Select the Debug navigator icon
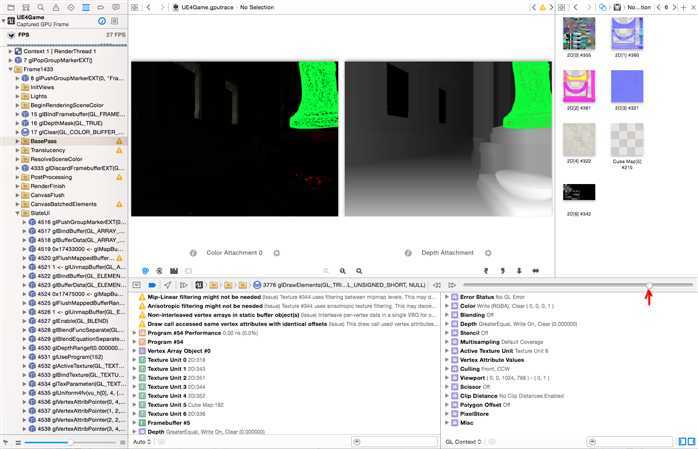 tap(86, 7)
